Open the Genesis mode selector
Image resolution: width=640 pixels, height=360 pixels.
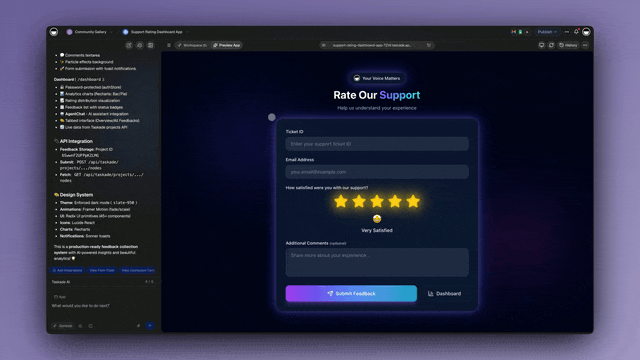62,326
